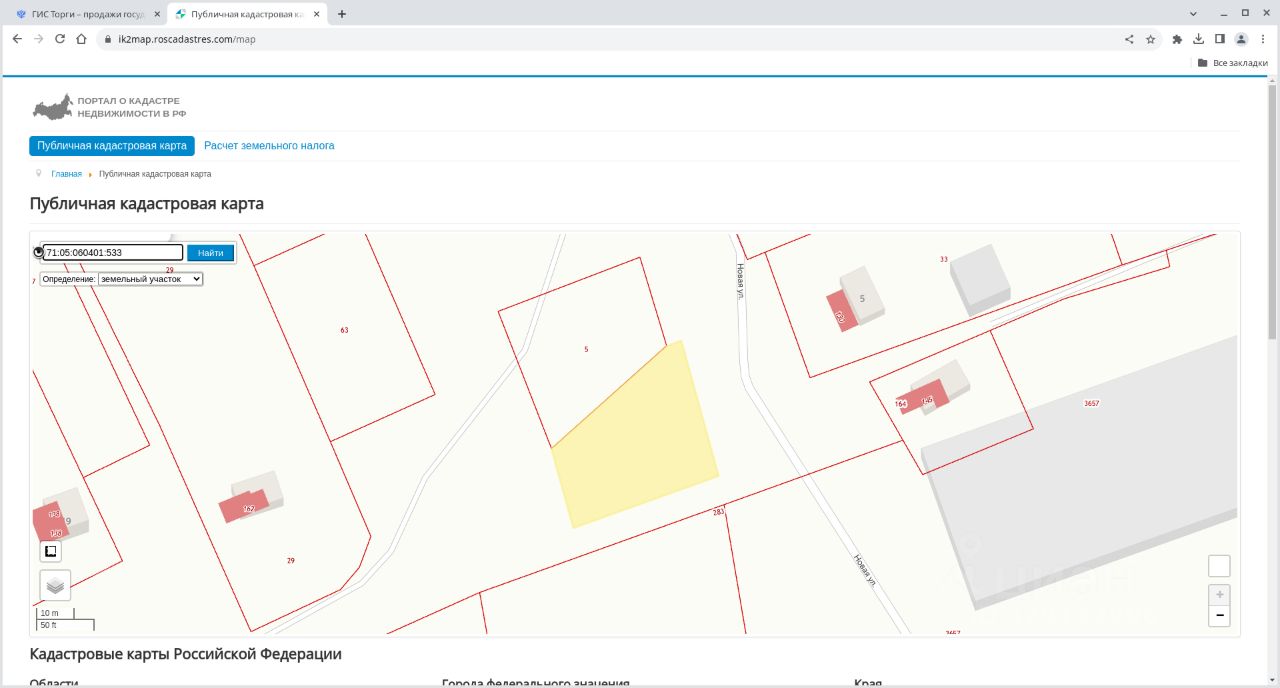This screenshot has height=688, width=1280.
Task: Go forward in browser history
Action: coord(38,39)
